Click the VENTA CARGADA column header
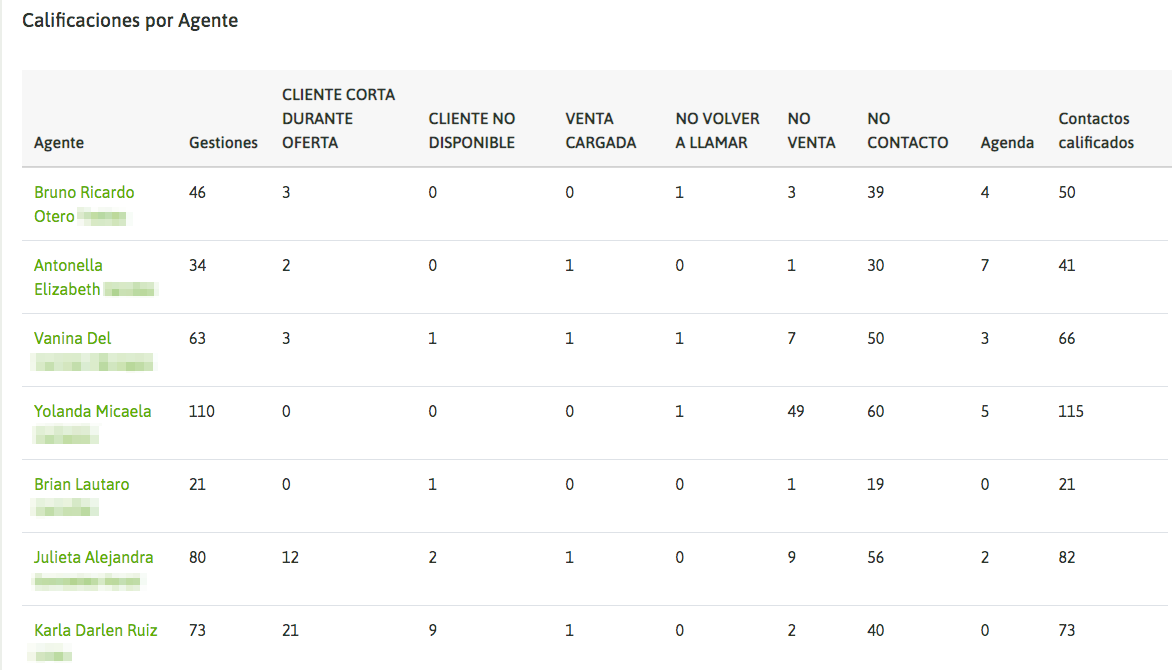The width and height of the screenshot is (1172, 670). pos(601,131)
